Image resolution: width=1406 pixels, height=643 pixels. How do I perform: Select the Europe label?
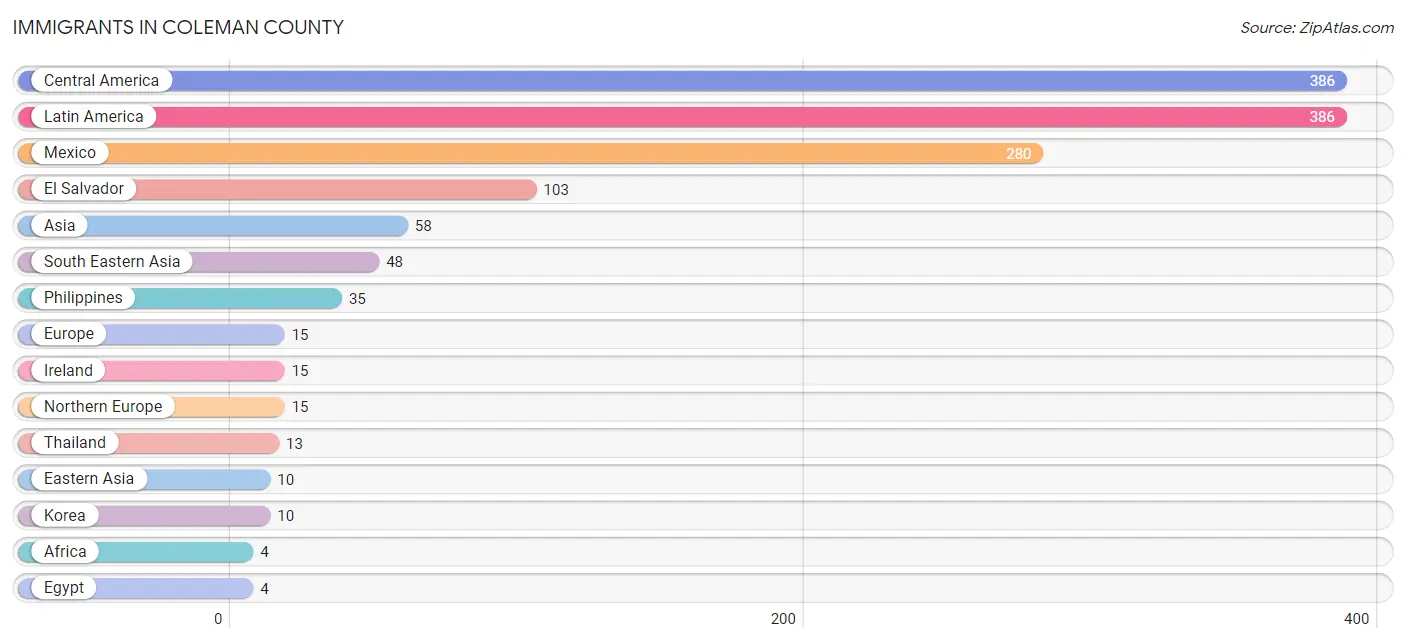(x=69, y=333)
